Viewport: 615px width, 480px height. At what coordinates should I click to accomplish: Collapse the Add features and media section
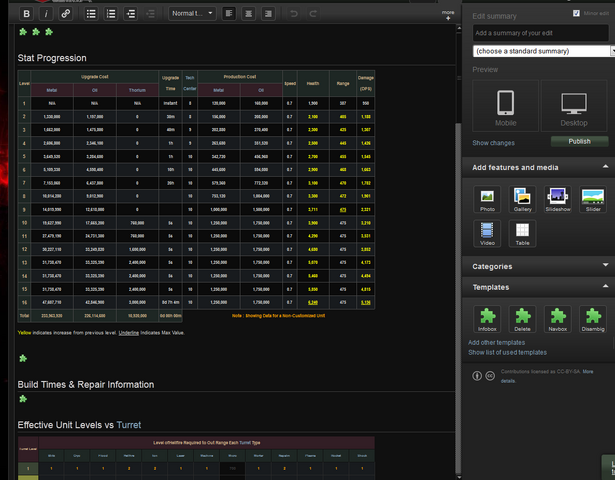pos(606,167)
